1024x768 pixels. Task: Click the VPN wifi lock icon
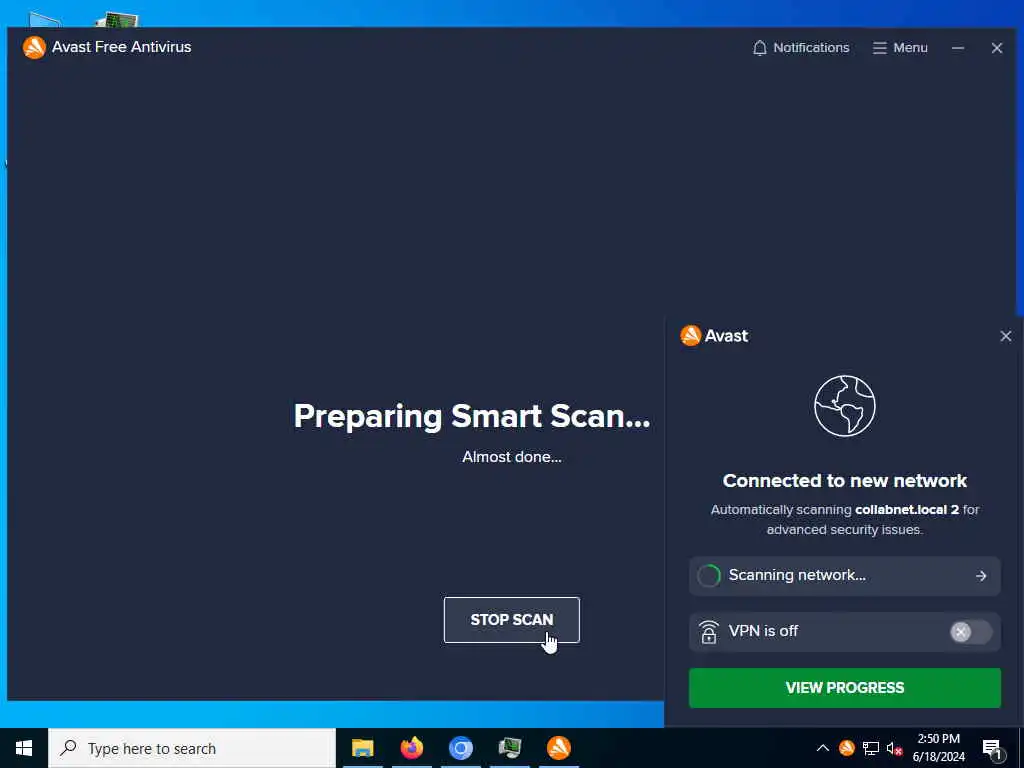click(709, 632)
